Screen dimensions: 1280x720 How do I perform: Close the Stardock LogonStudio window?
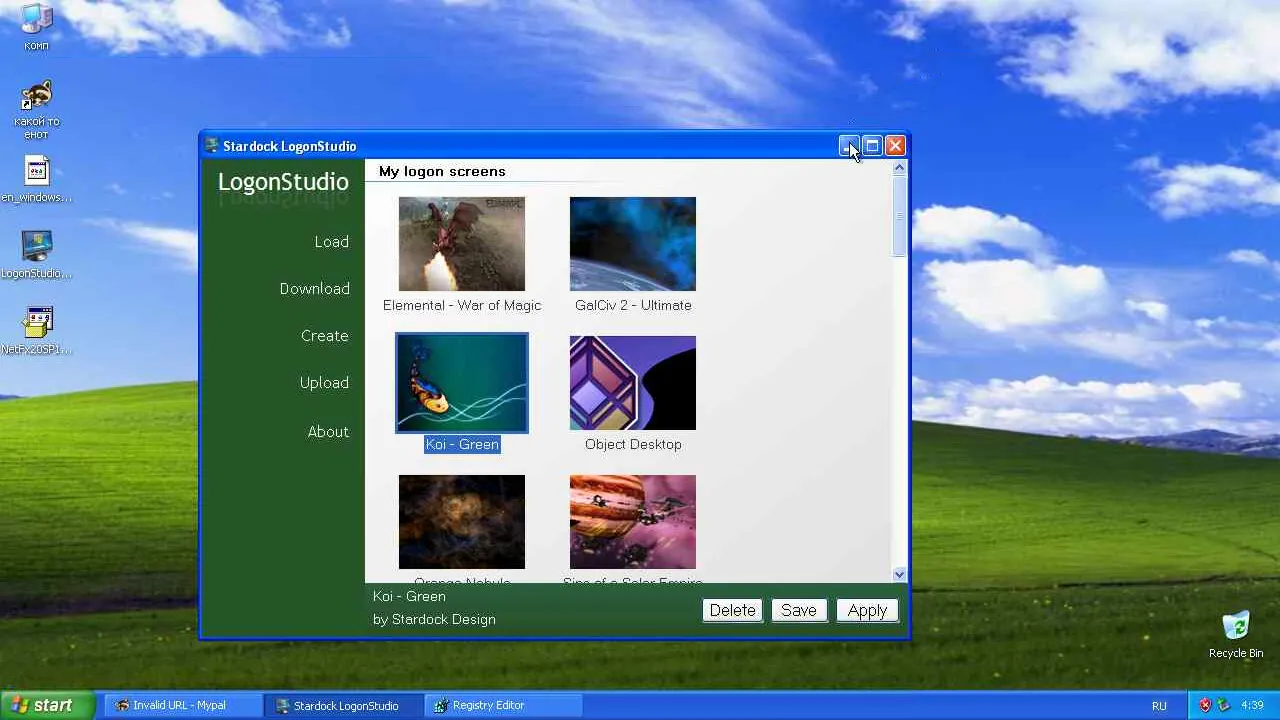895,146
